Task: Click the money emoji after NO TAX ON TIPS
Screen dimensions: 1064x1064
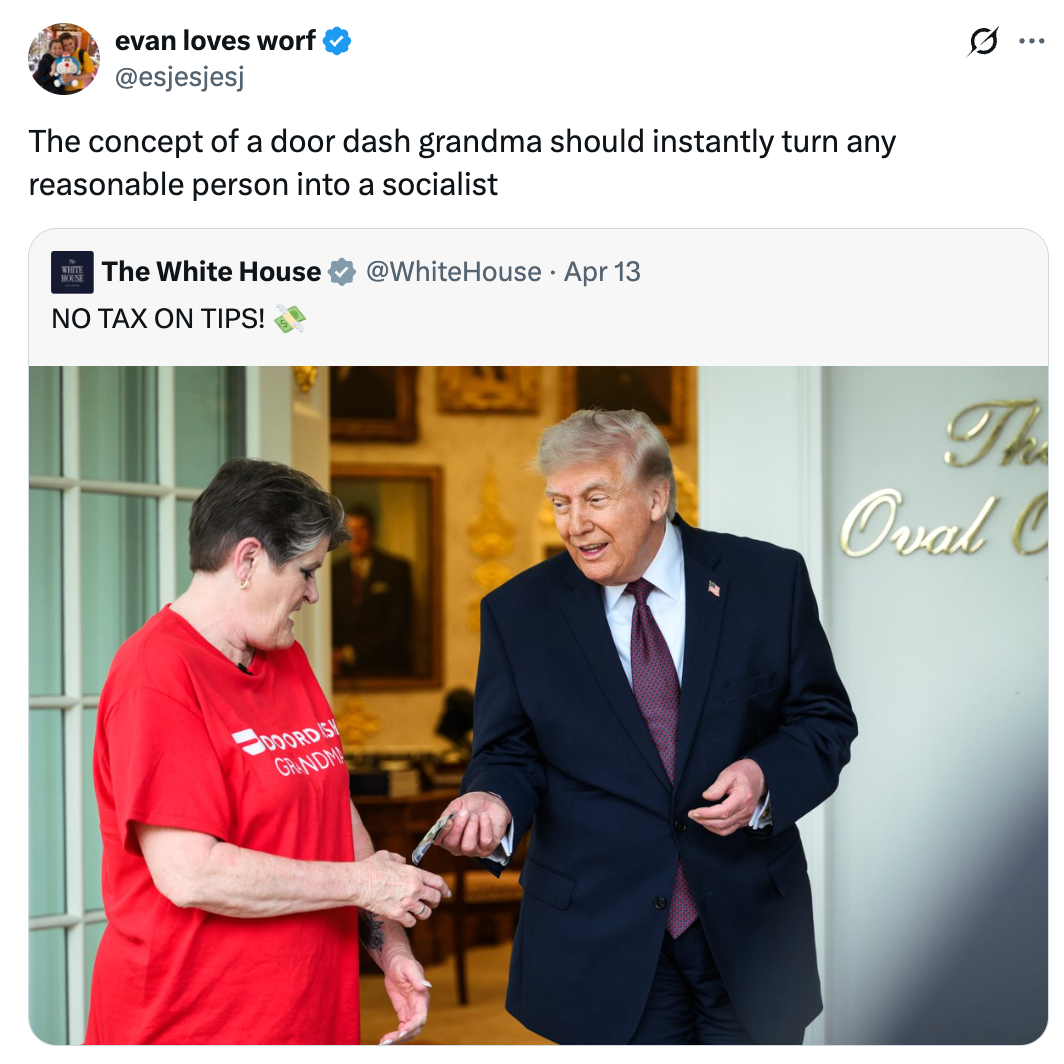Action: [290, 318]
